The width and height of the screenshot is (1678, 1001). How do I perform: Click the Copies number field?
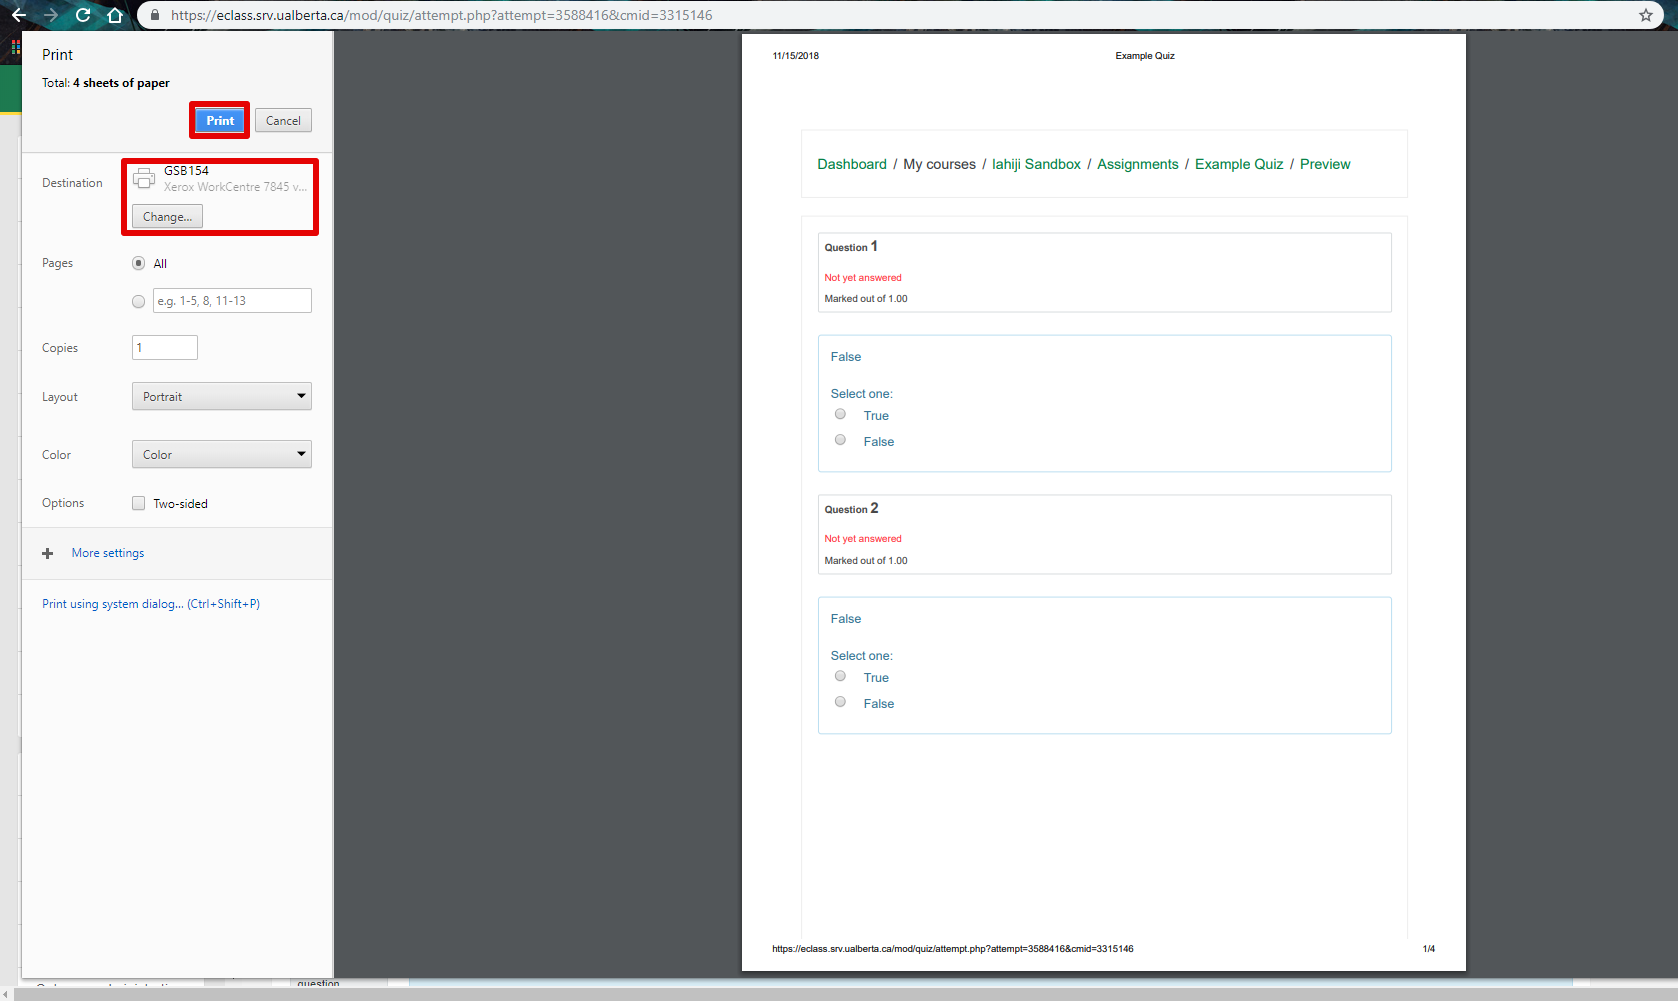tap(165, 348)
